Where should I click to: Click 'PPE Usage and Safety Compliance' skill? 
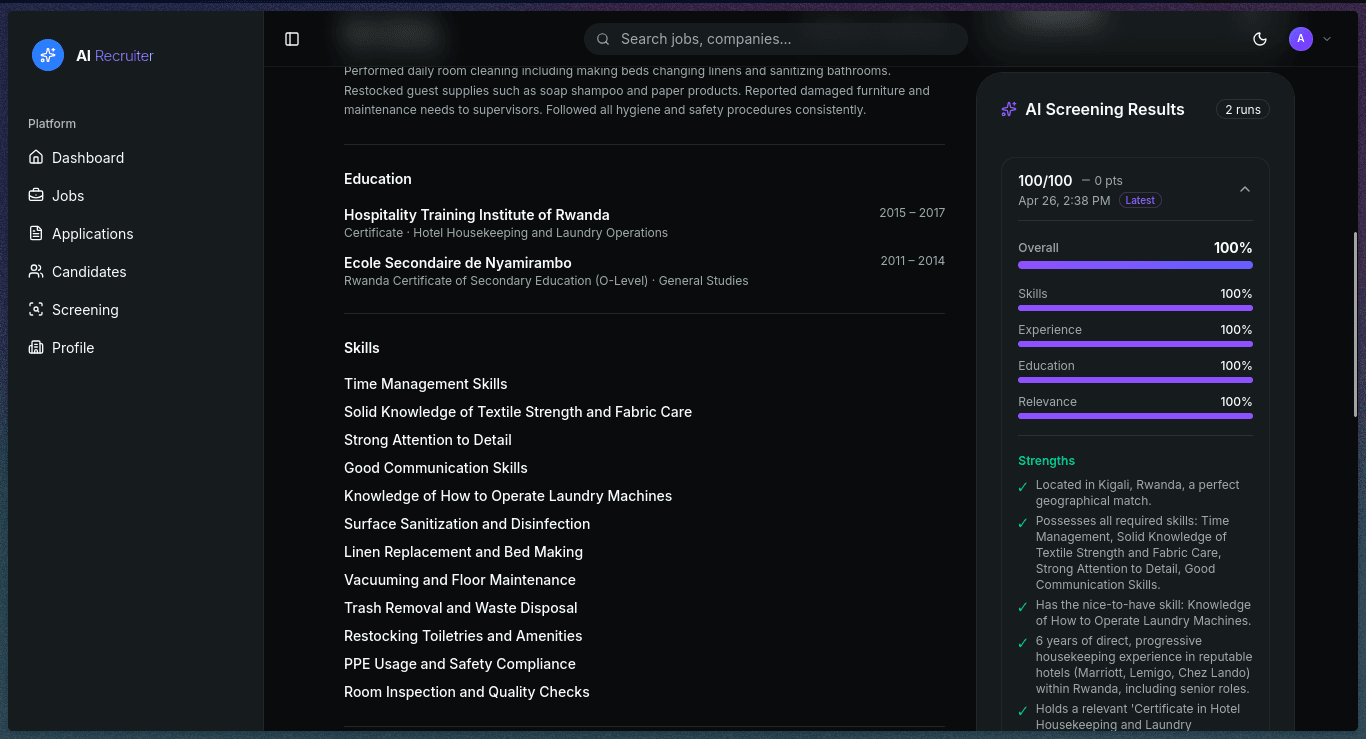(460, 664)
